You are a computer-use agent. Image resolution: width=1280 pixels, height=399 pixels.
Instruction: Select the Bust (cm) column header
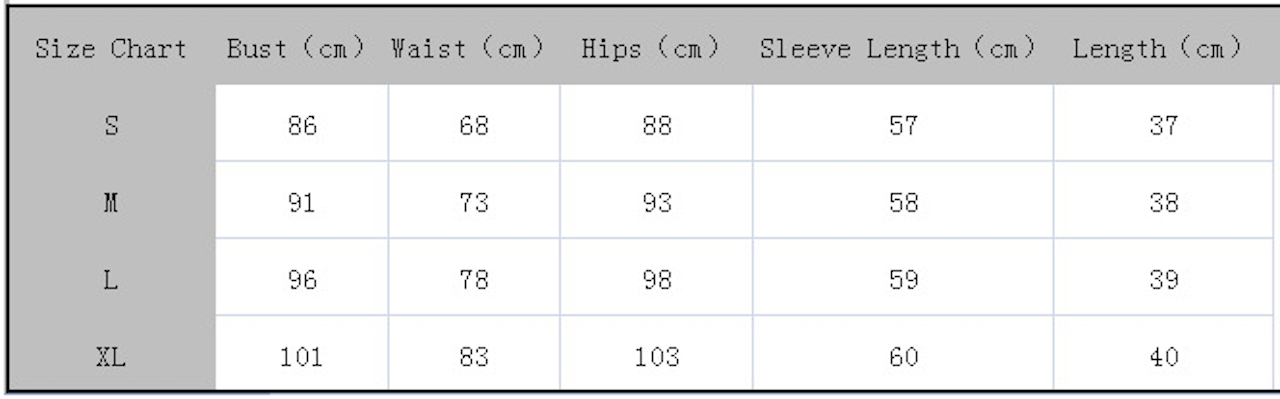click(297, 48)
